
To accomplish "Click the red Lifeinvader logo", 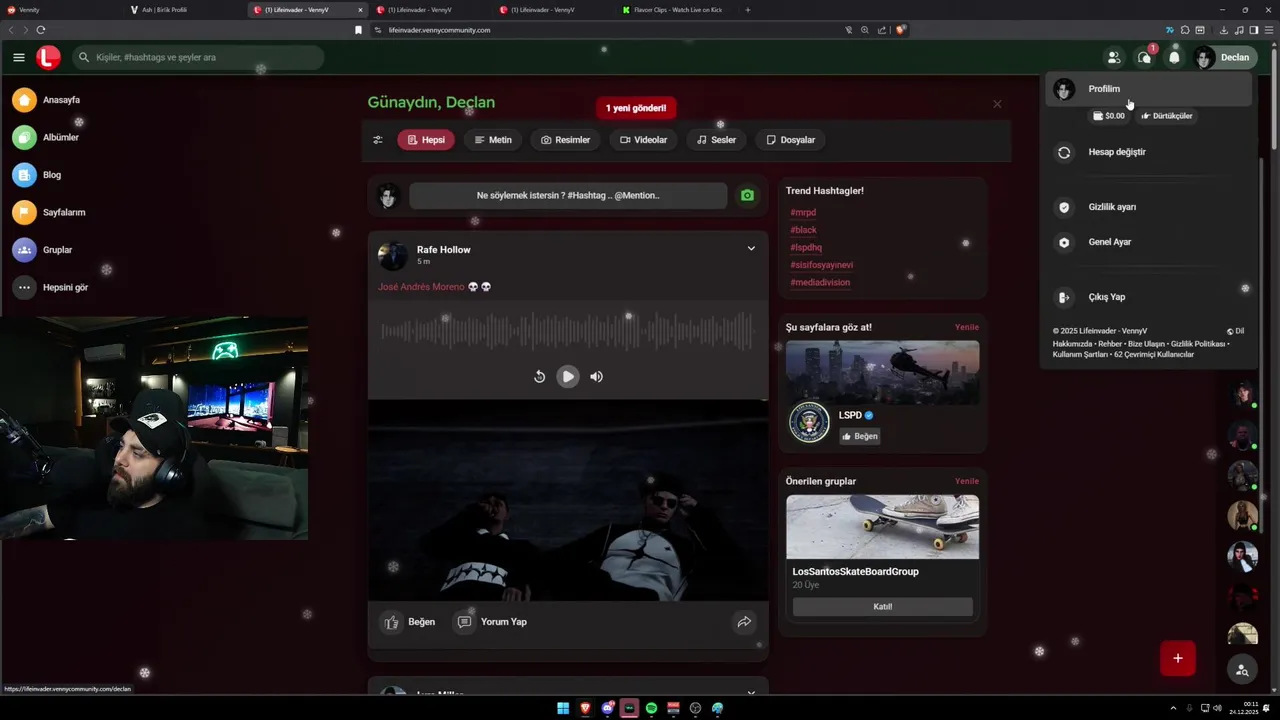I will (x=48, y=57).
